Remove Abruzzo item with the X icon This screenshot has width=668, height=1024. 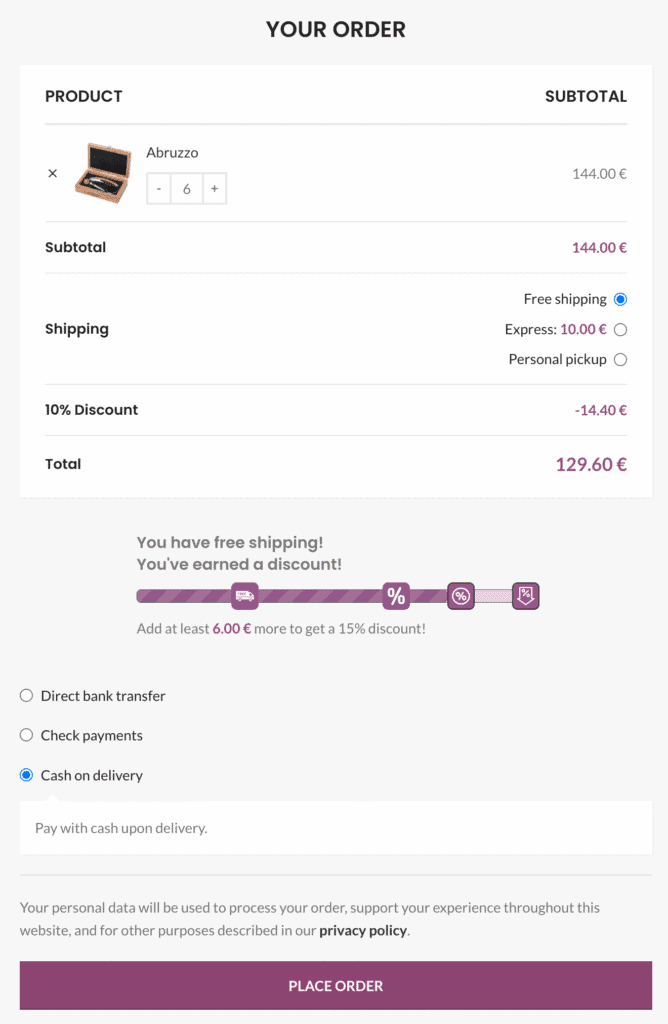coord(53,173)
